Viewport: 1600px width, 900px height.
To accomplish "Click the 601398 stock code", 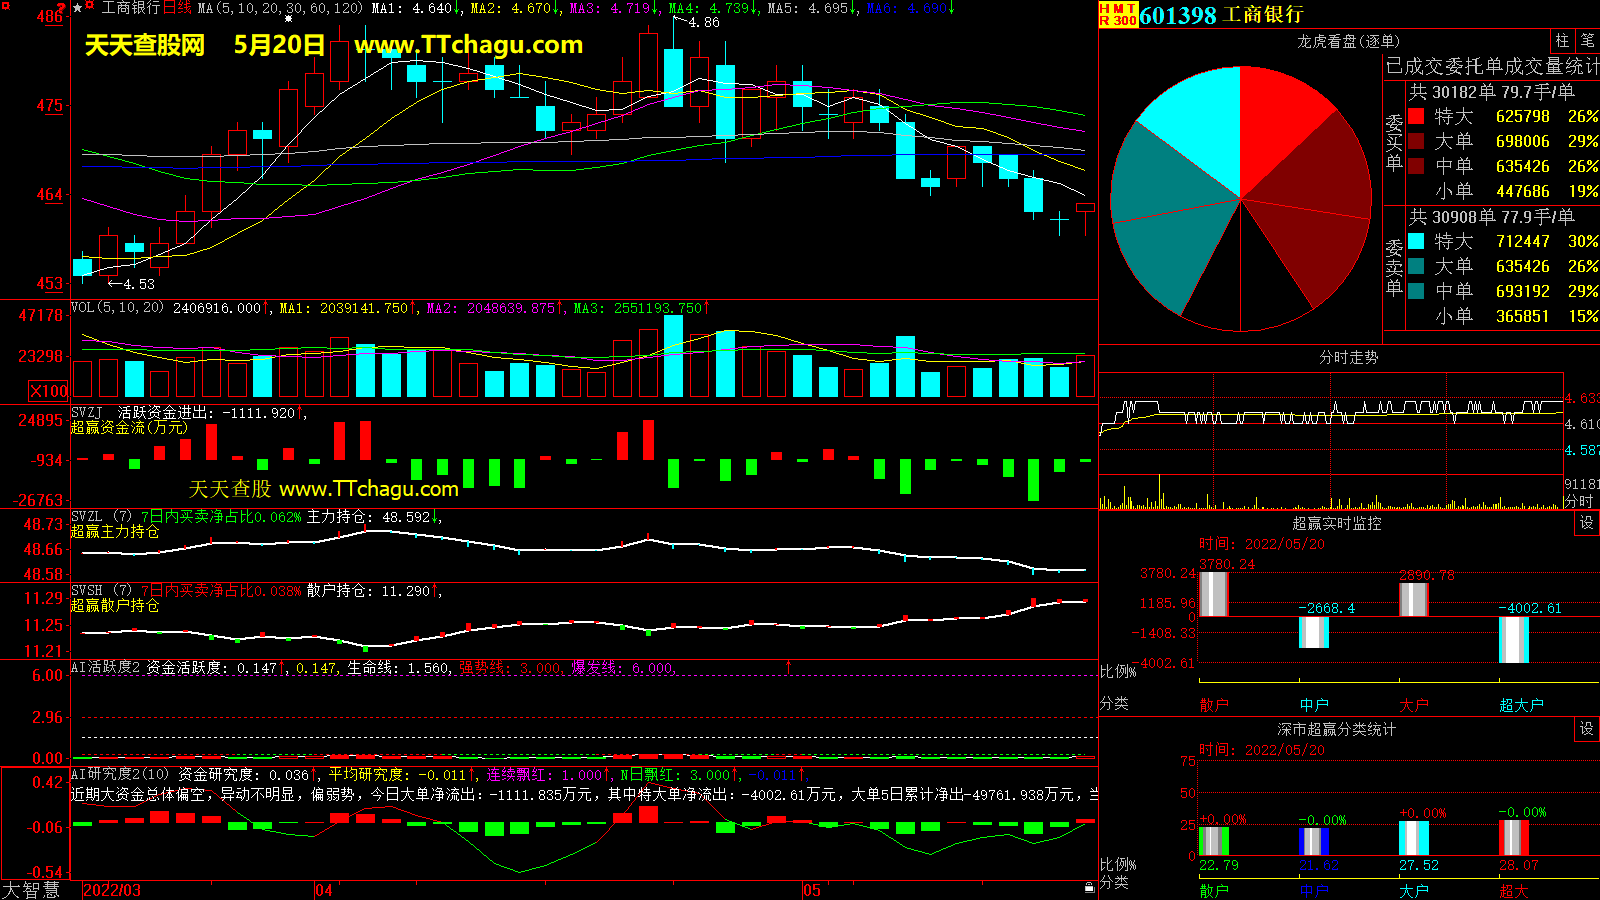I will (1177, 15).
